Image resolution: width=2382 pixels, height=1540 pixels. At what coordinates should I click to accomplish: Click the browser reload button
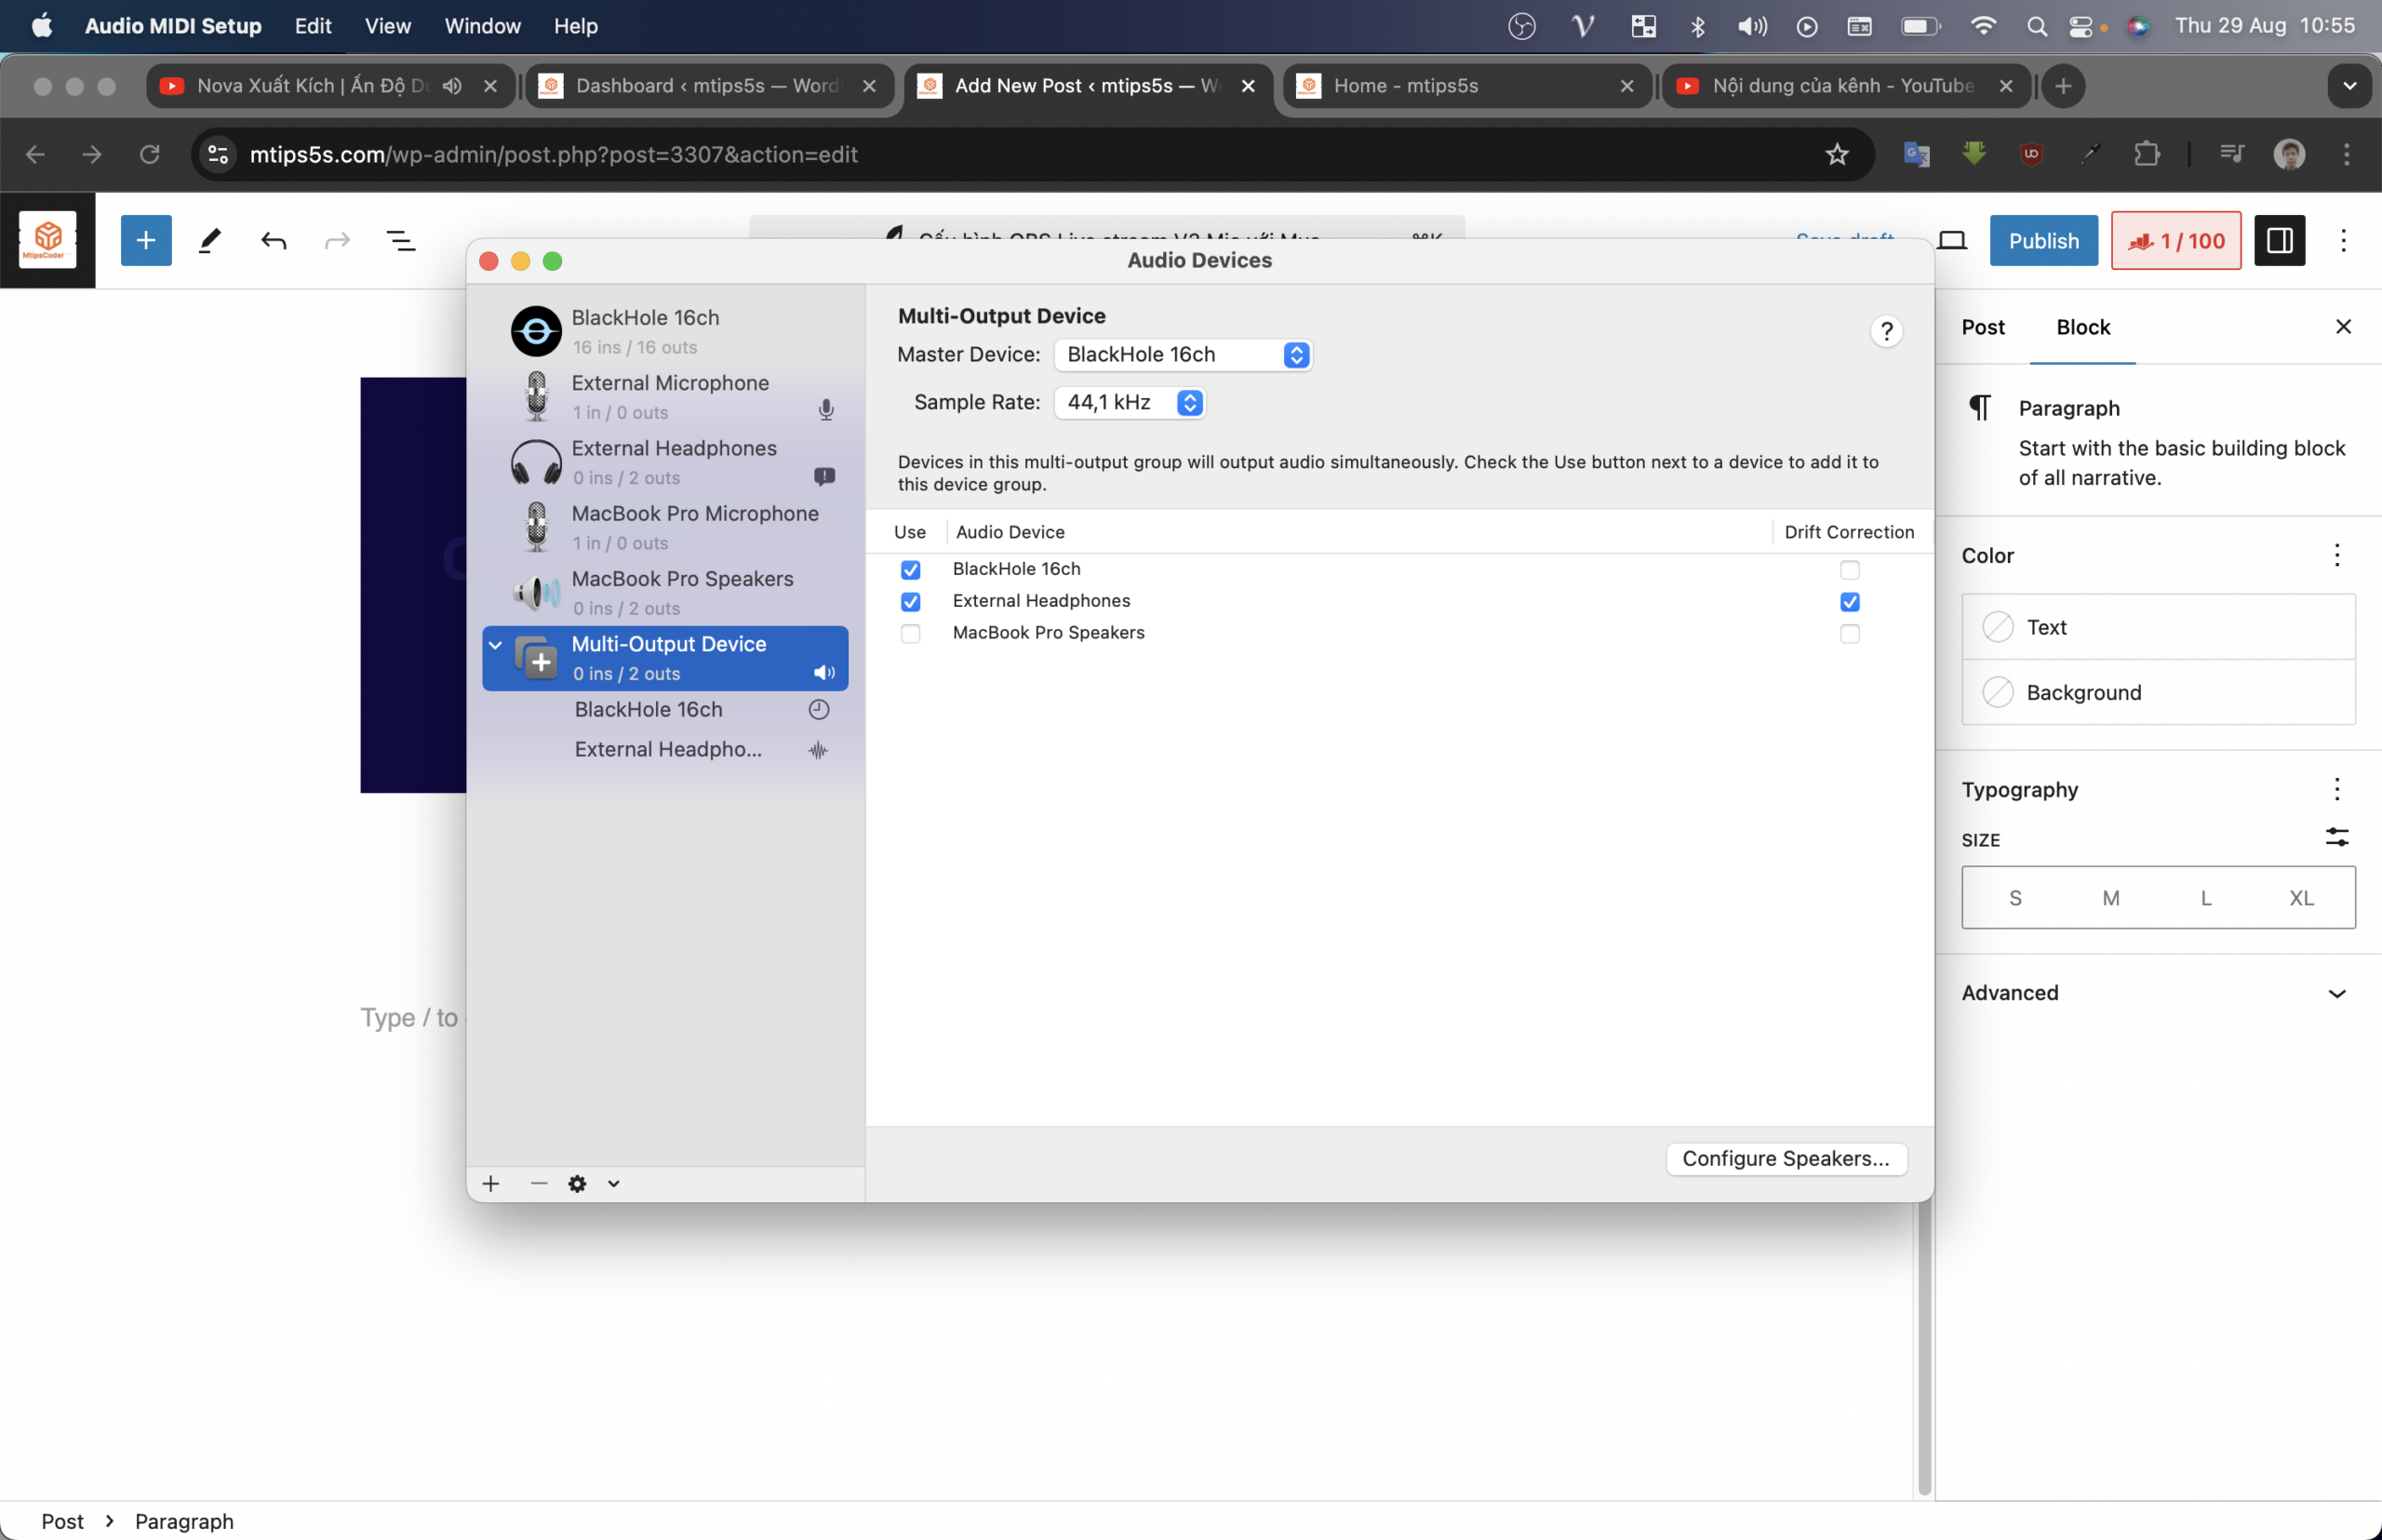coord(150,154)
